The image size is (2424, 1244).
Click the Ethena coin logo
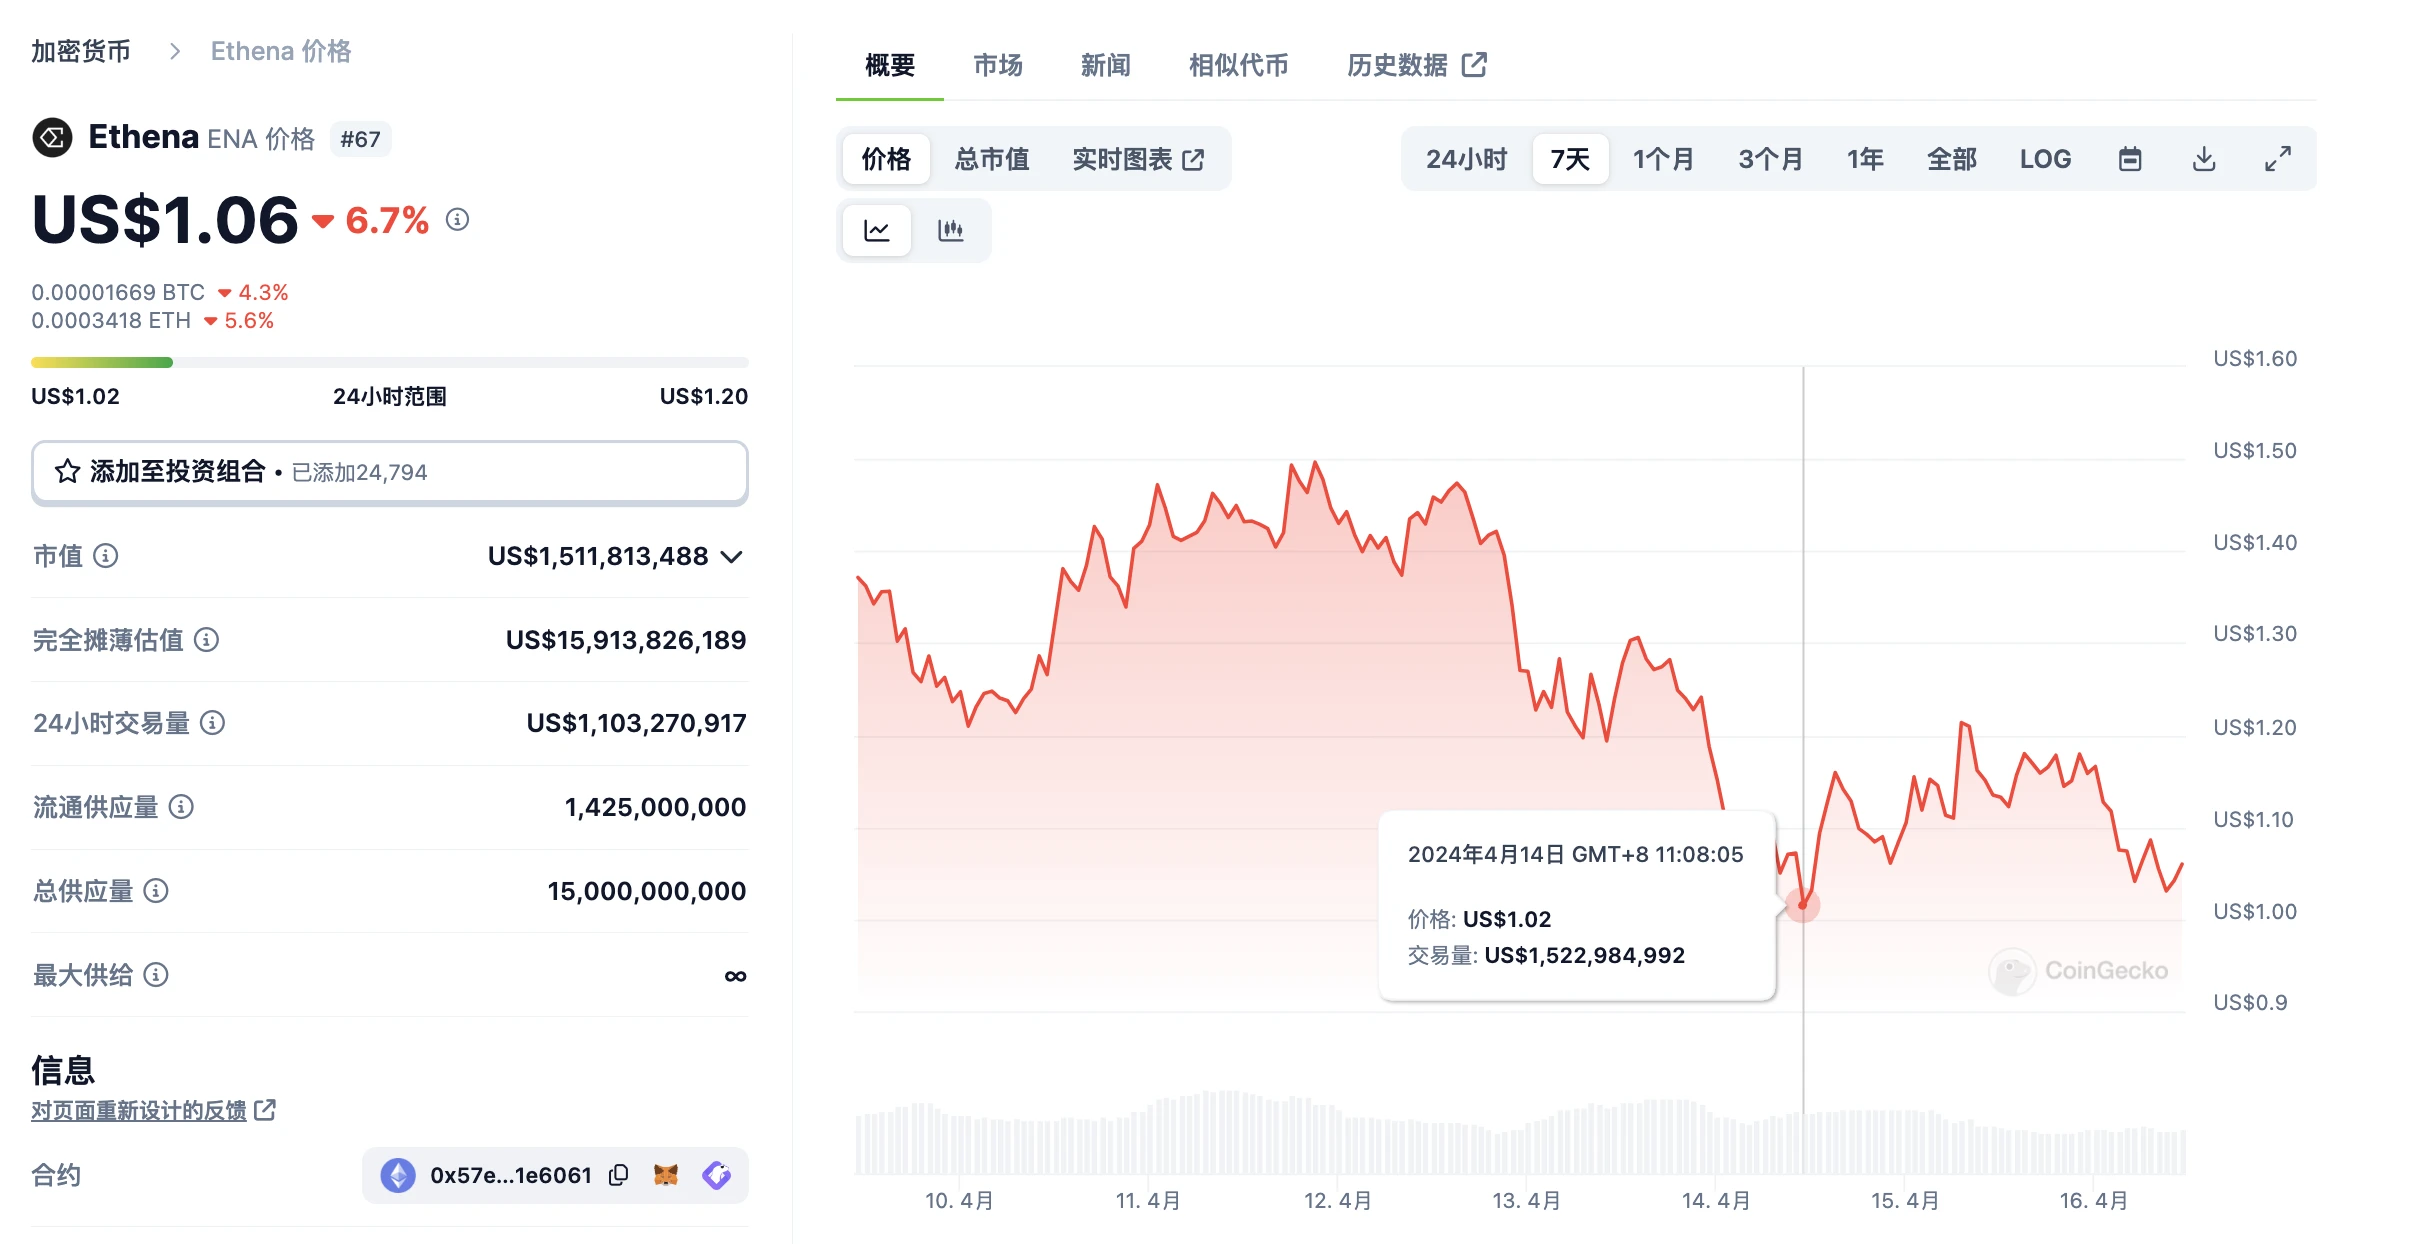[51, 137]
